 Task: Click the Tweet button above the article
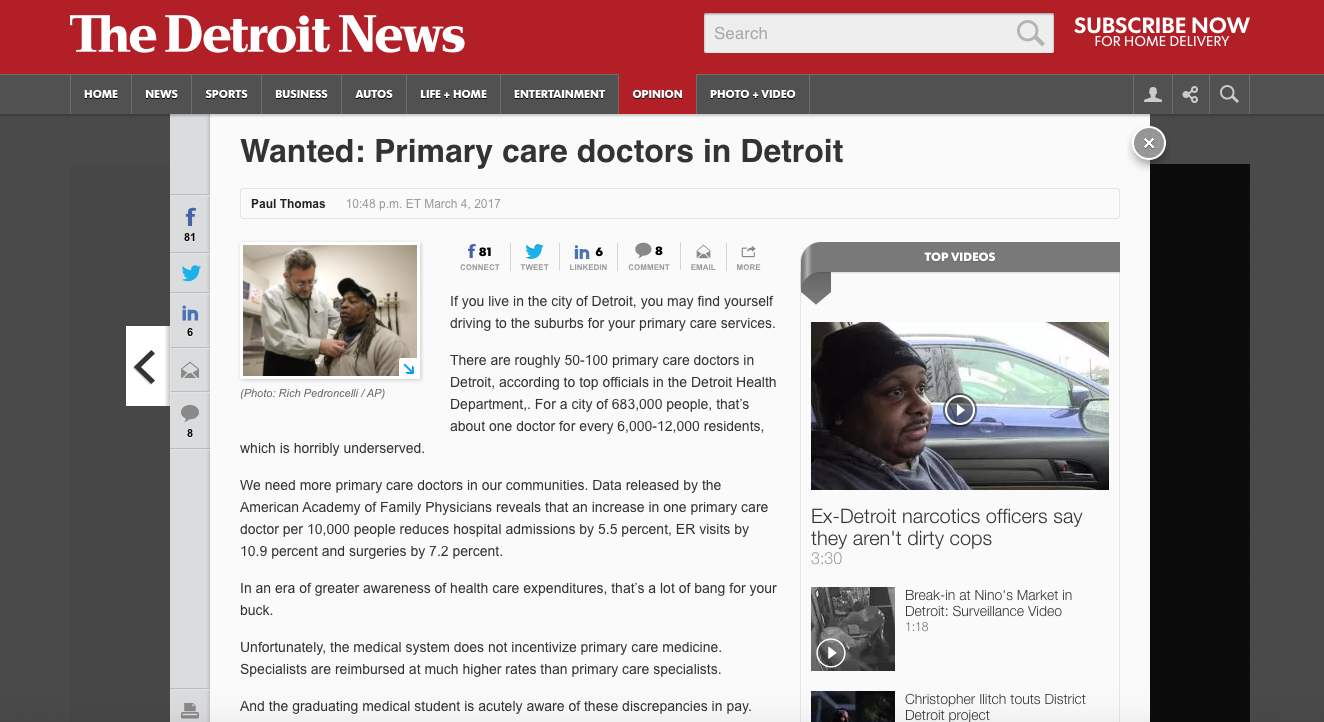click(534, 257)
